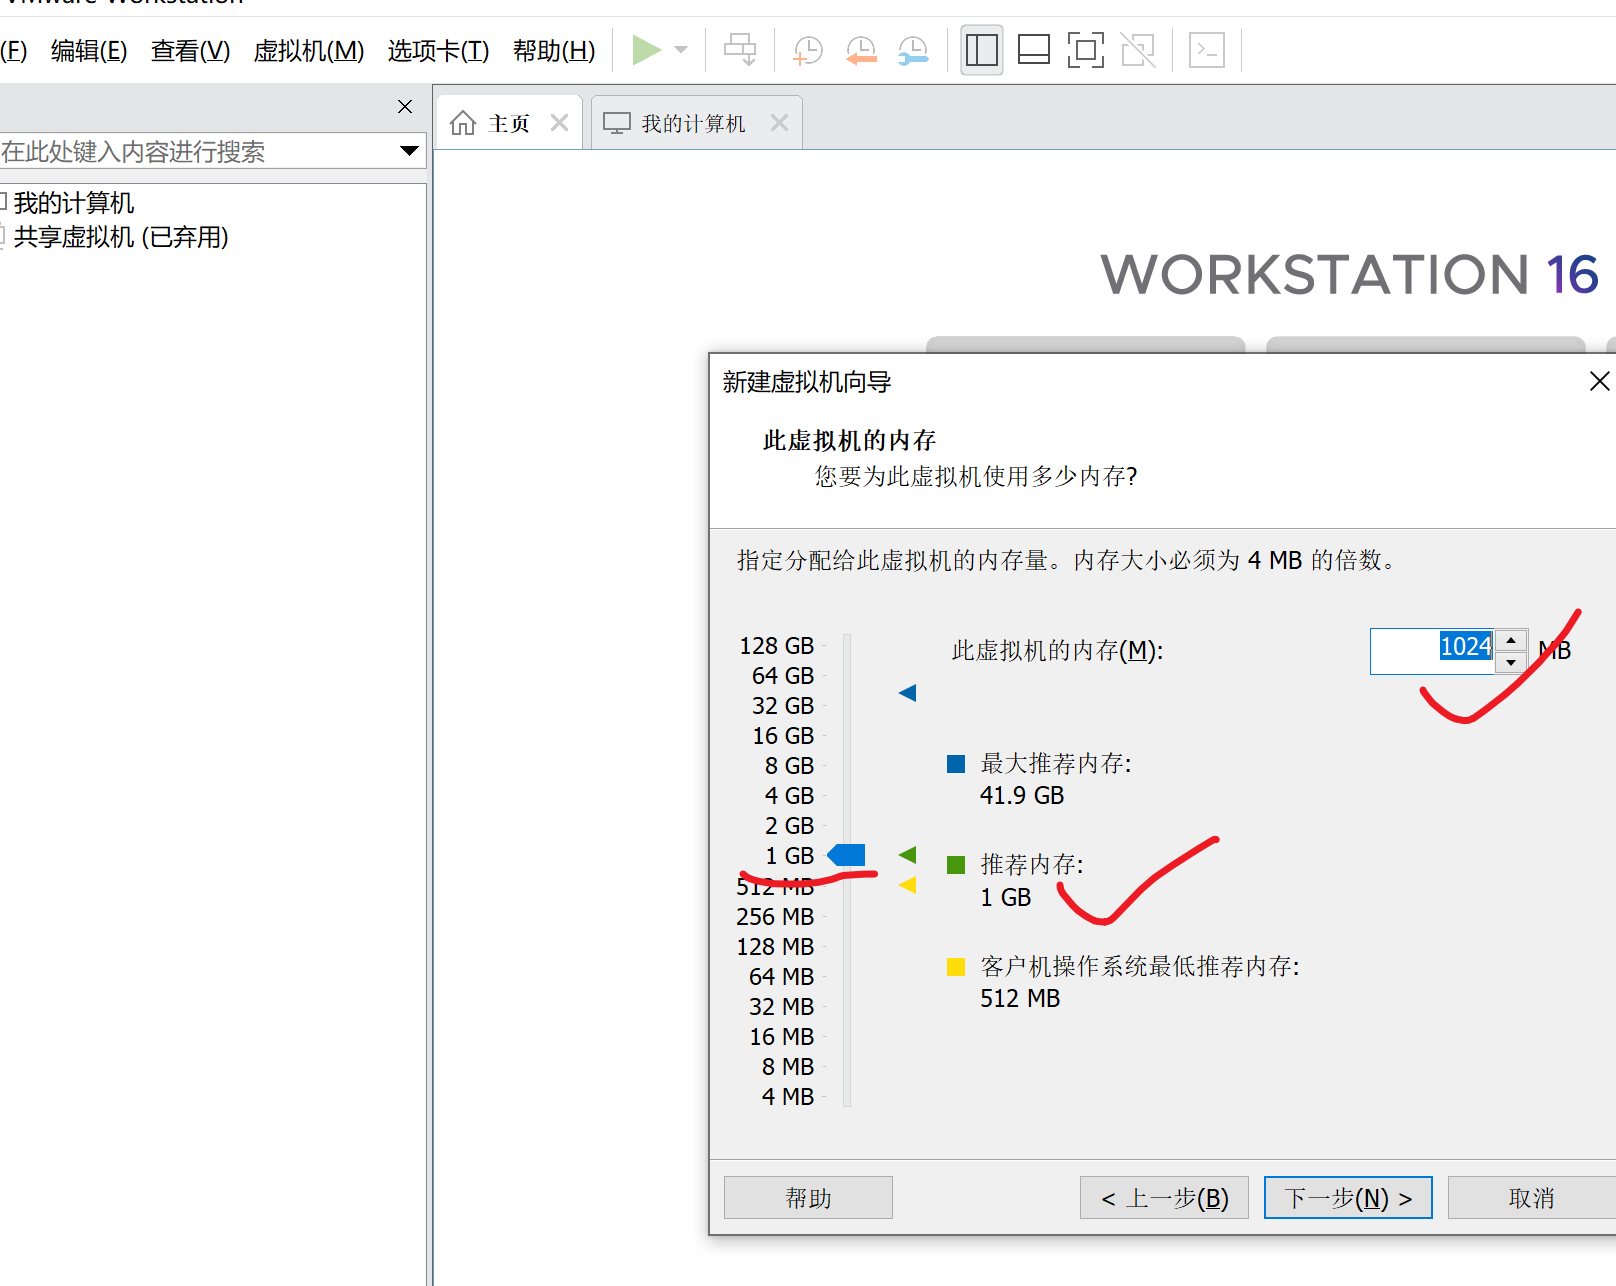The height and width of the screenshot is (1286, 1616).
Task: Open the 帮助(H) menu
Action: [554, 50]
